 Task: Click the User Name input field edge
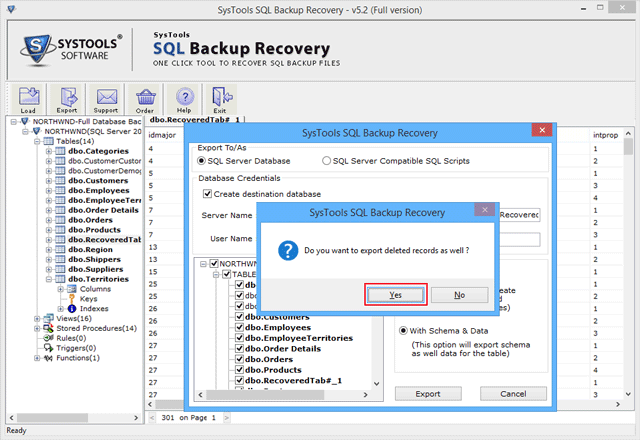(x=520, y=239)
